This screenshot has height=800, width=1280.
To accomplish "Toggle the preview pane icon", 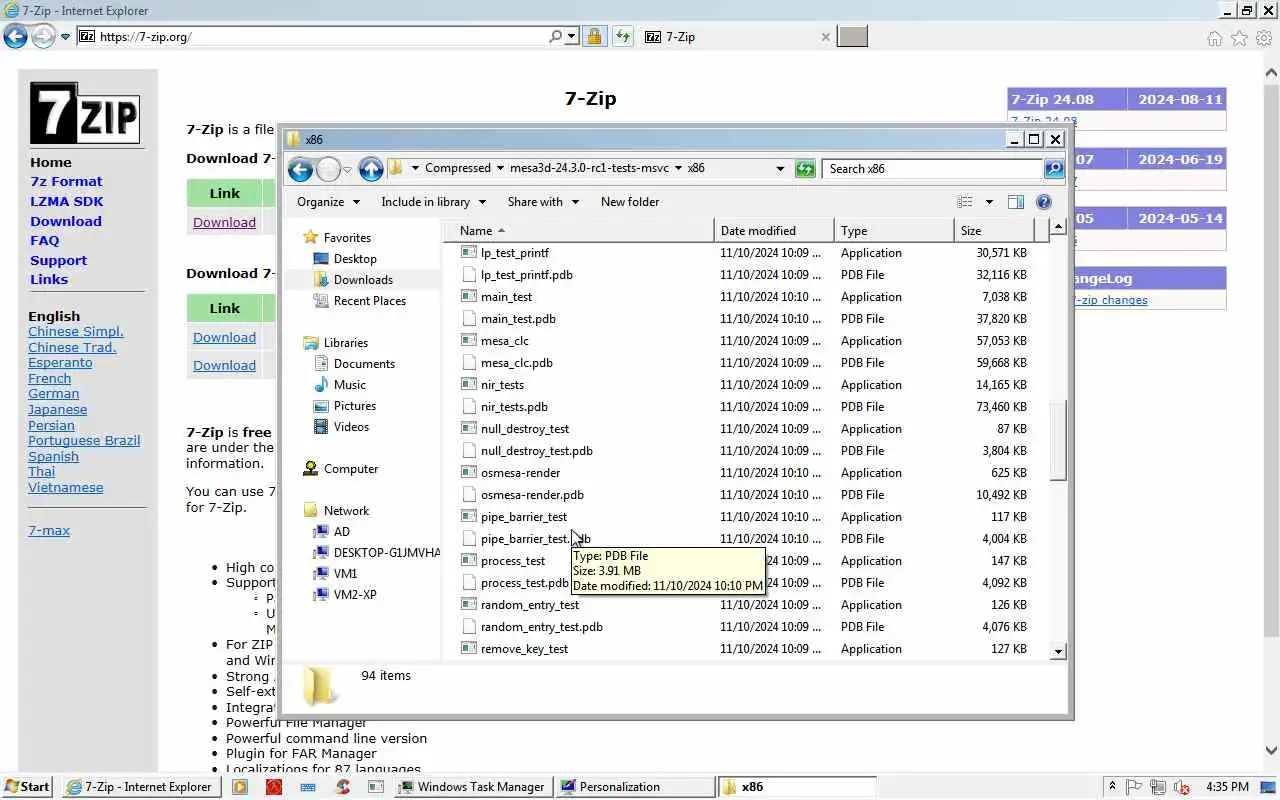I will [1016, 202].
